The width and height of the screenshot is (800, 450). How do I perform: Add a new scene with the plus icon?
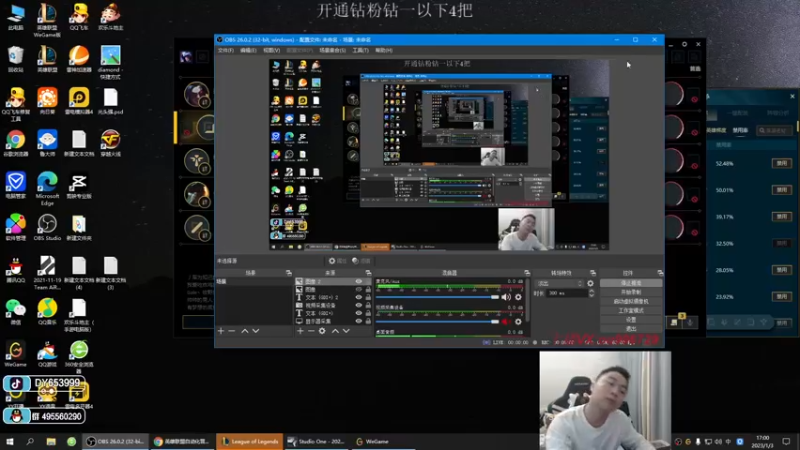(221, 331)
